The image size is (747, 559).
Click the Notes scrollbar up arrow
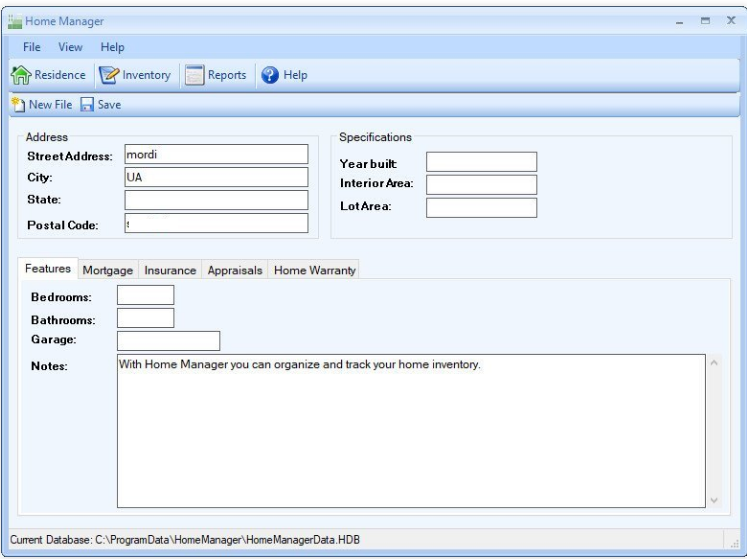(x=714, y=363)
